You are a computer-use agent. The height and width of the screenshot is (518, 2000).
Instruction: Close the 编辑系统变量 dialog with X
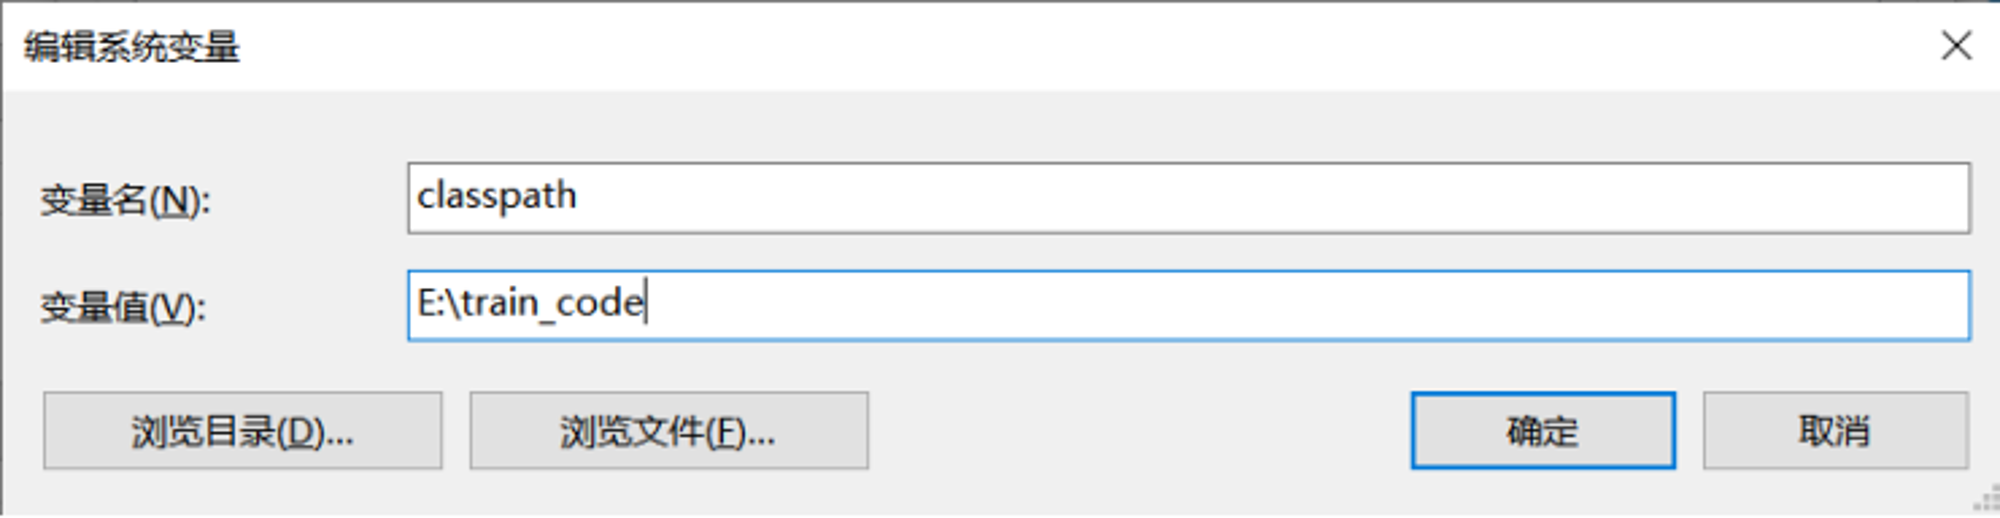coord(1956,45)
